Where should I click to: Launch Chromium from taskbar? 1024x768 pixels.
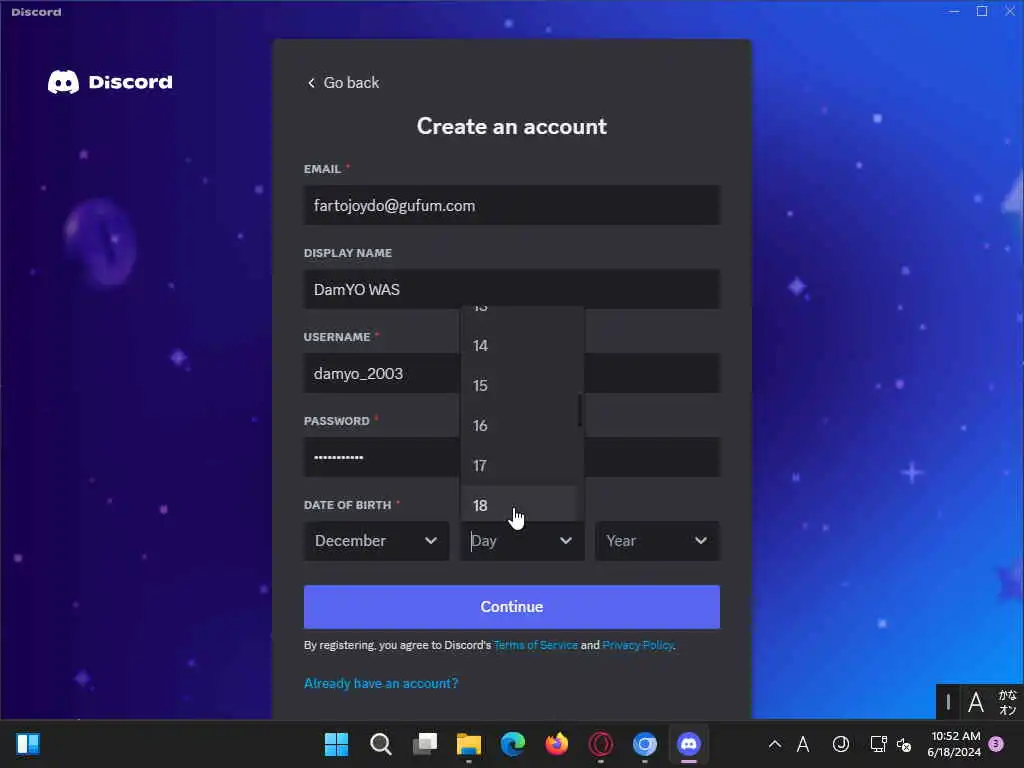[645, 744]
